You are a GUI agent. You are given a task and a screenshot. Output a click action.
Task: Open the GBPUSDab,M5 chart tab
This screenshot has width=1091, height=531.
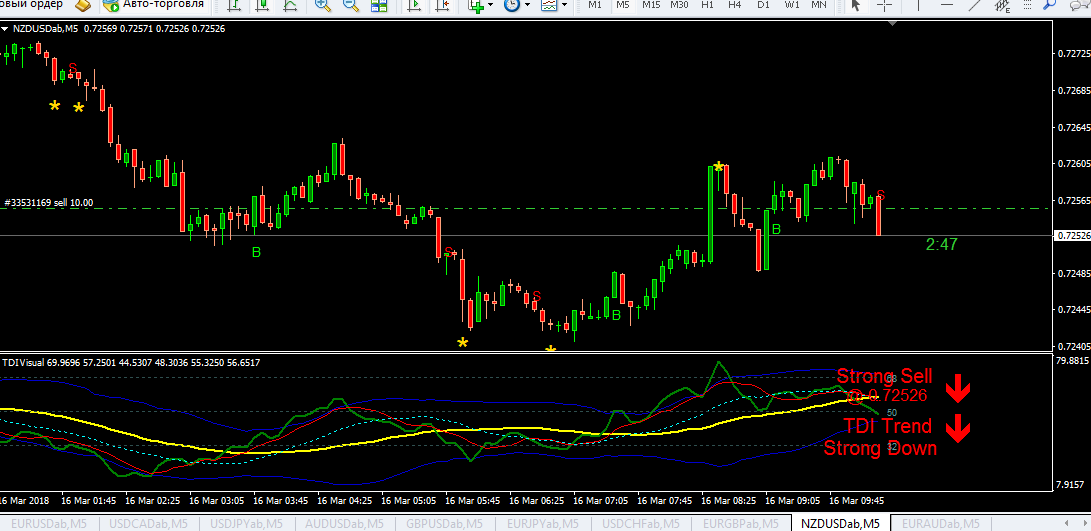click(x=445, y=523)
